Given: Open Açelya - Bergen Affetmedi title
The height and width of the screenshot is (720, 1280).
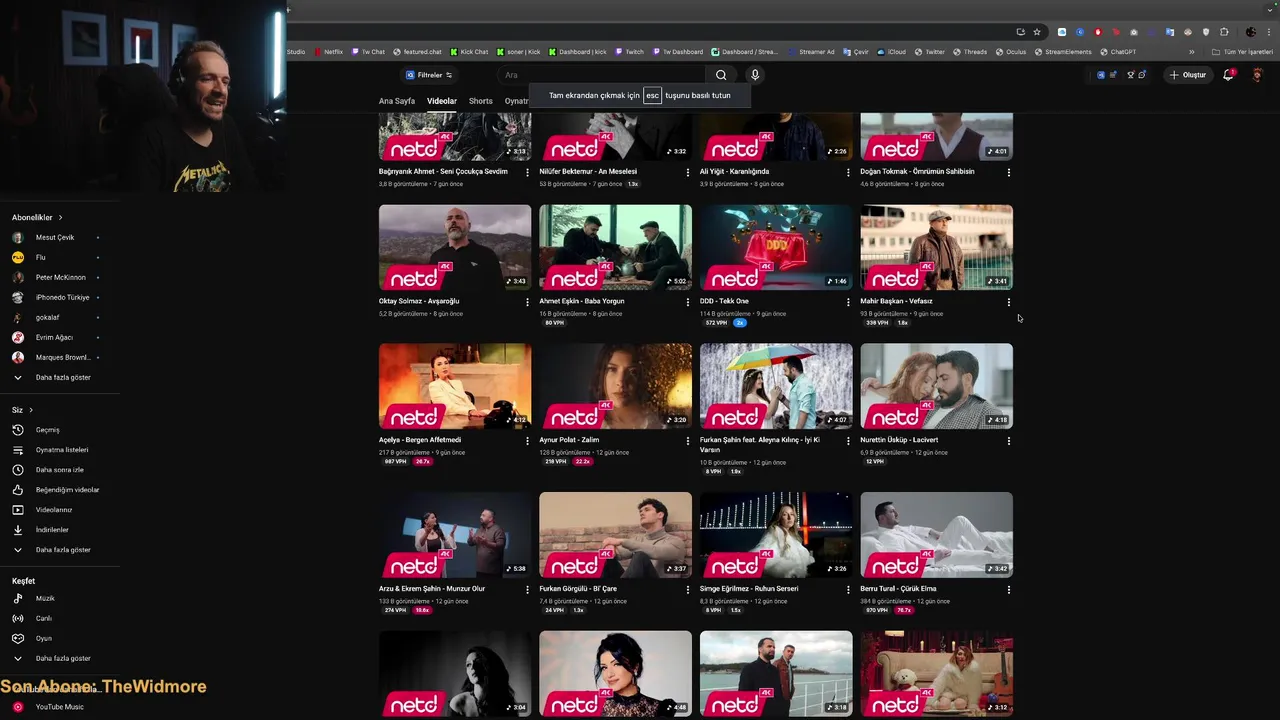Looking at the screenshot, I should pyautogui.click(x=420, y=440).
